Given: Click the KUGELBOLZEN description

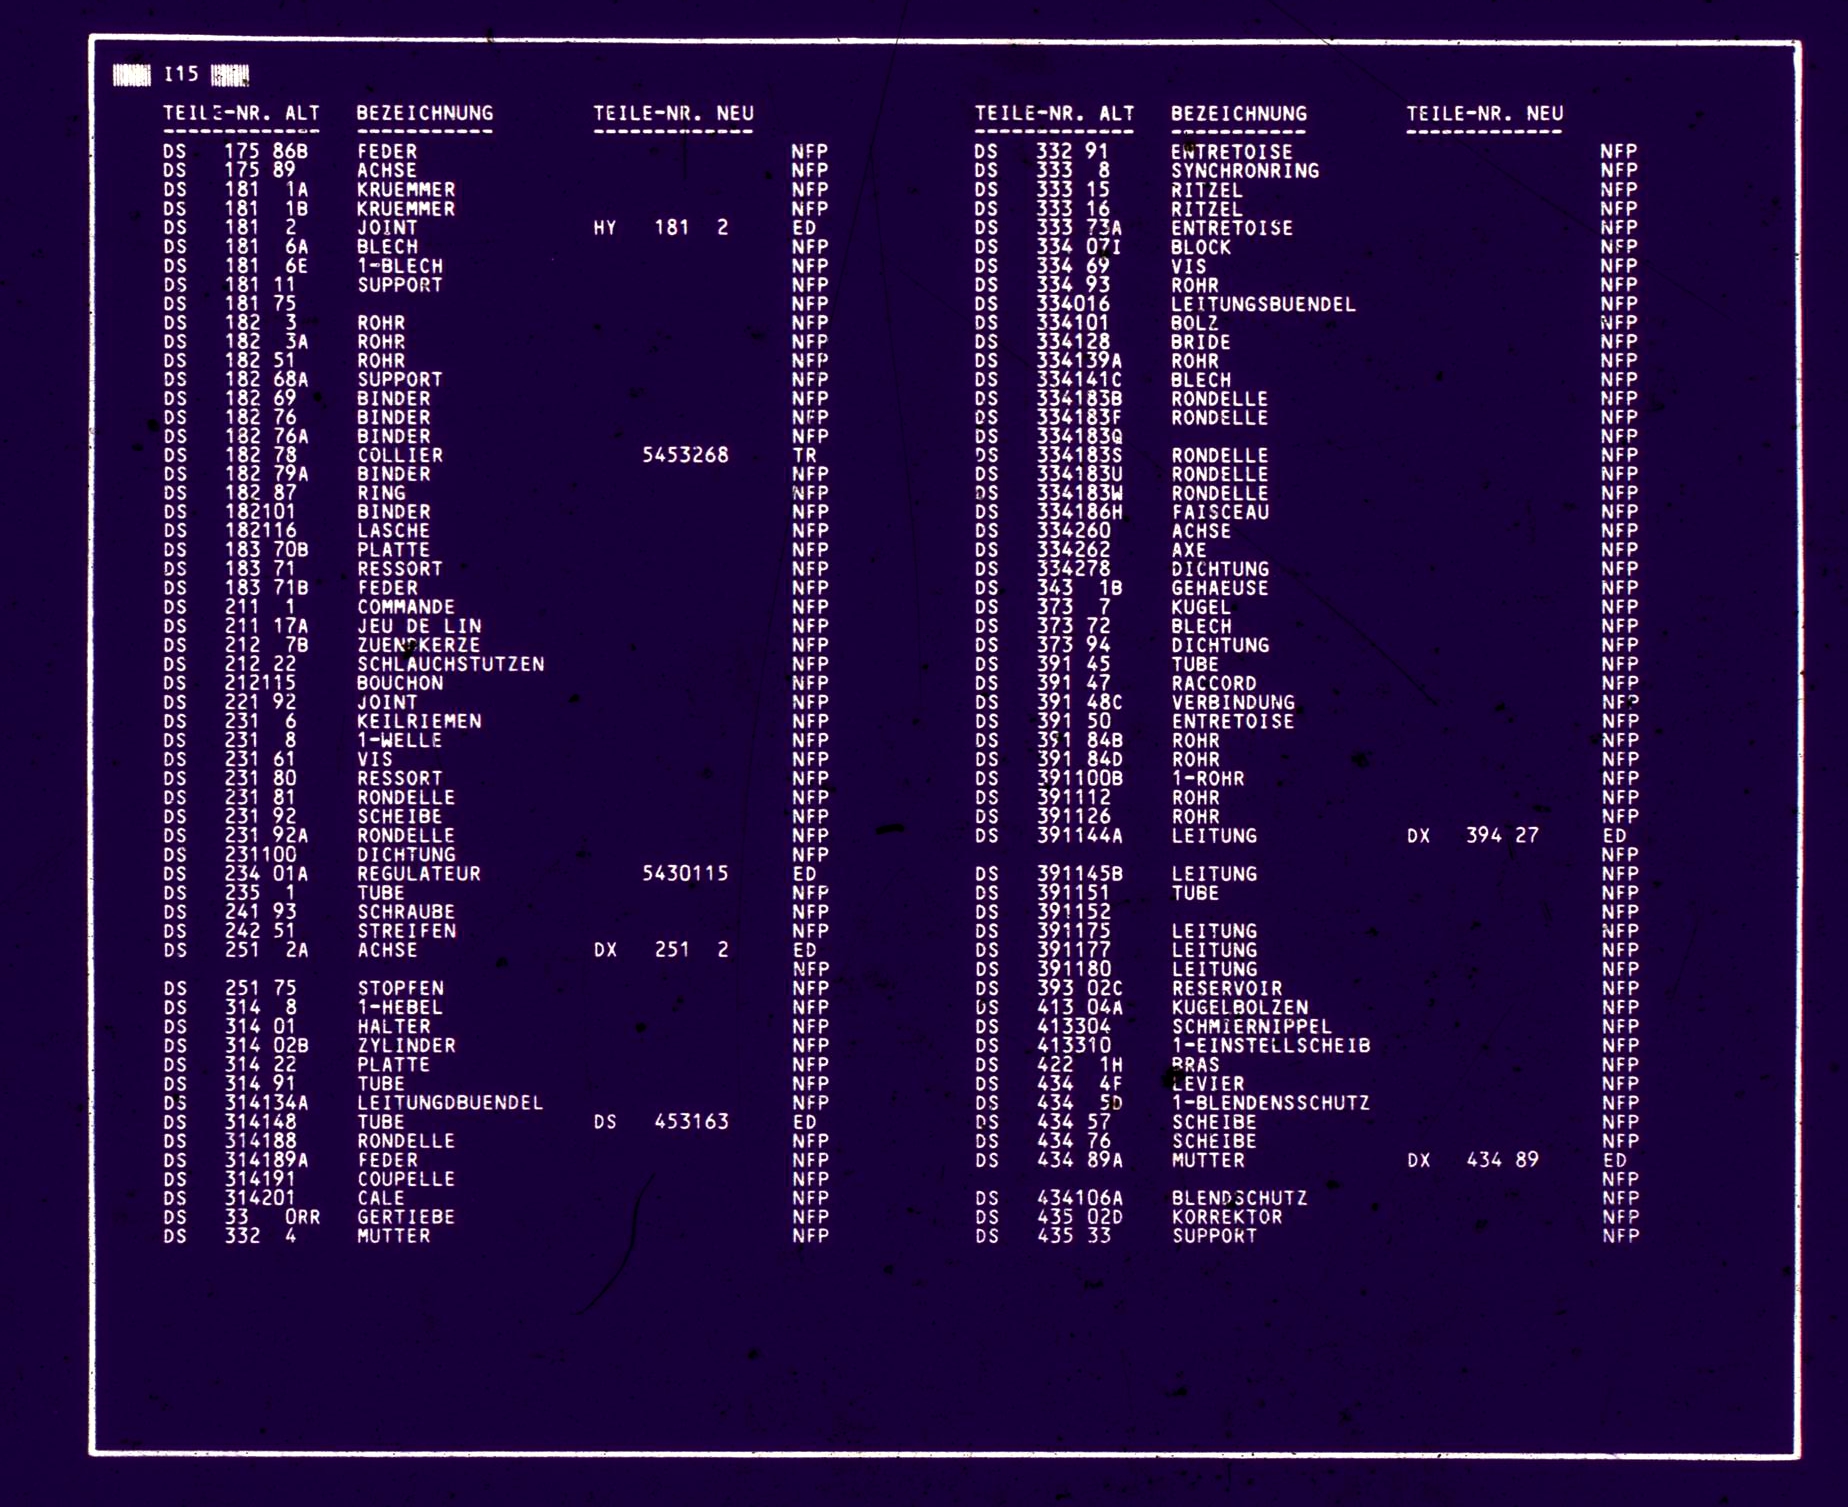Looking at the screenshot, I should point(1240,1007).
